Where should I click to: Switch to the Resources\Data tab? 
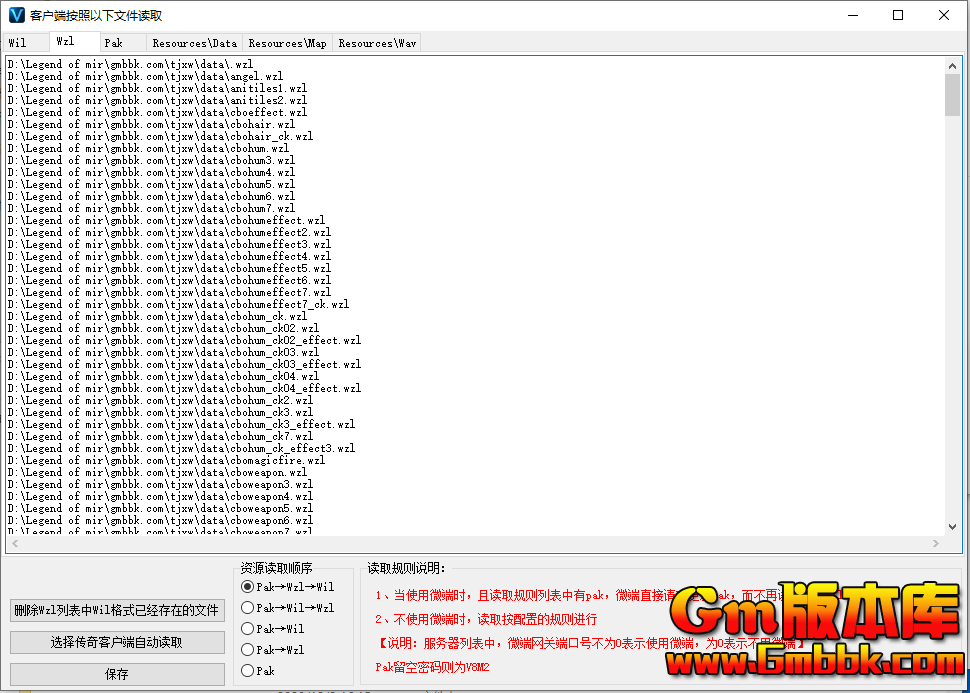point(194,43)
